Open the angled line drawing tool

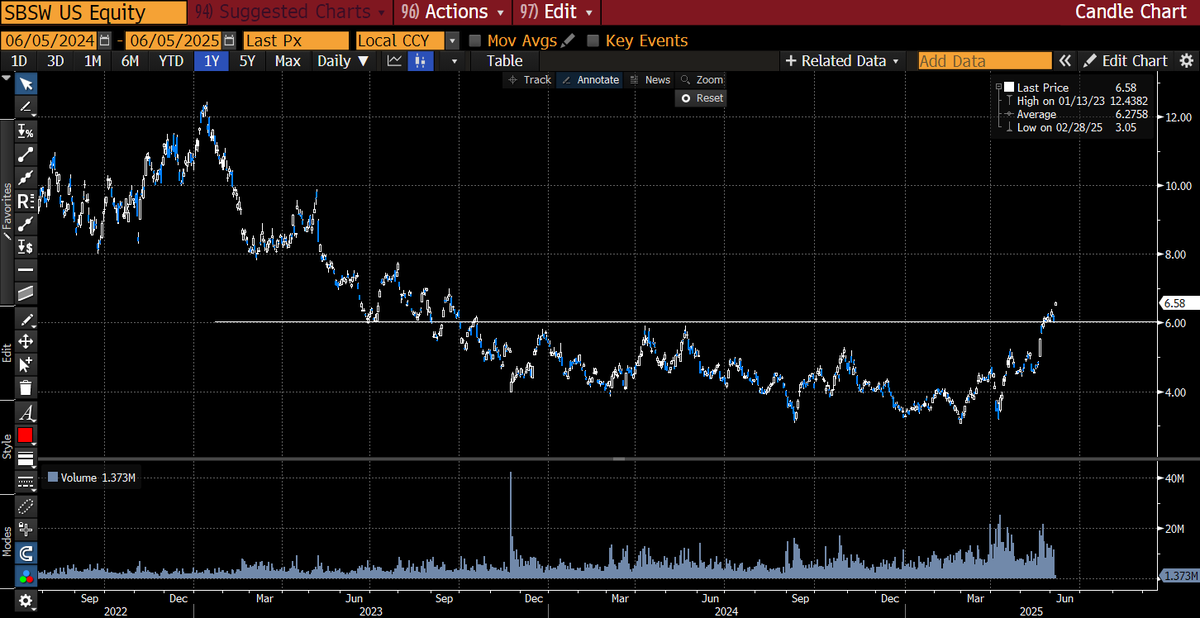tap(26, 106)
